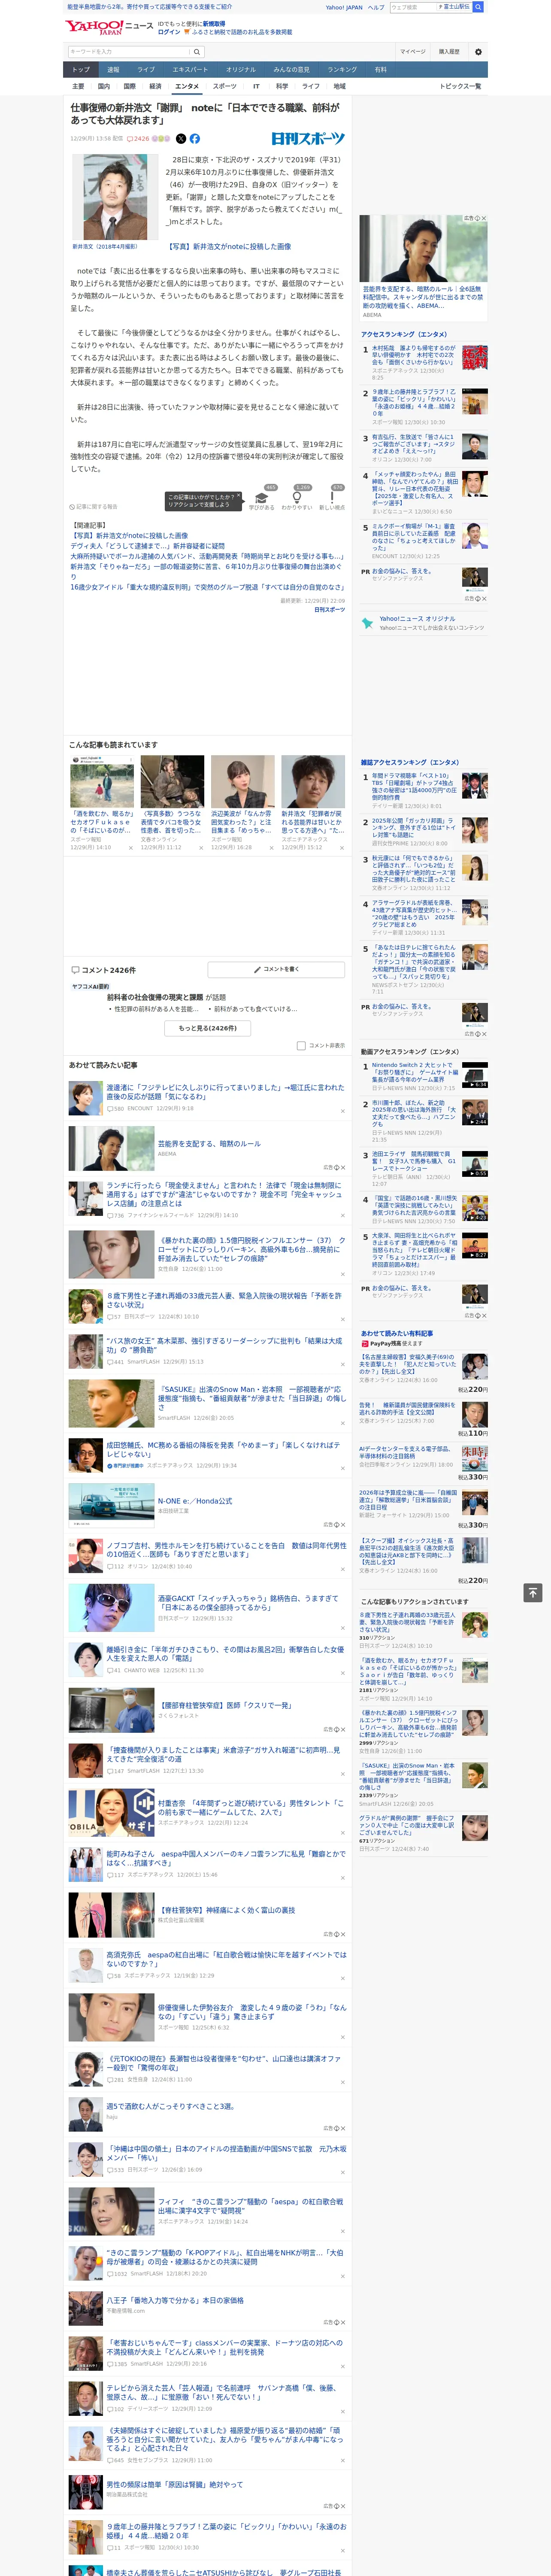Toggle the コメント非表示 checkbox
The width and height of the screenshot is (551, 2576).
point(301,1046)
